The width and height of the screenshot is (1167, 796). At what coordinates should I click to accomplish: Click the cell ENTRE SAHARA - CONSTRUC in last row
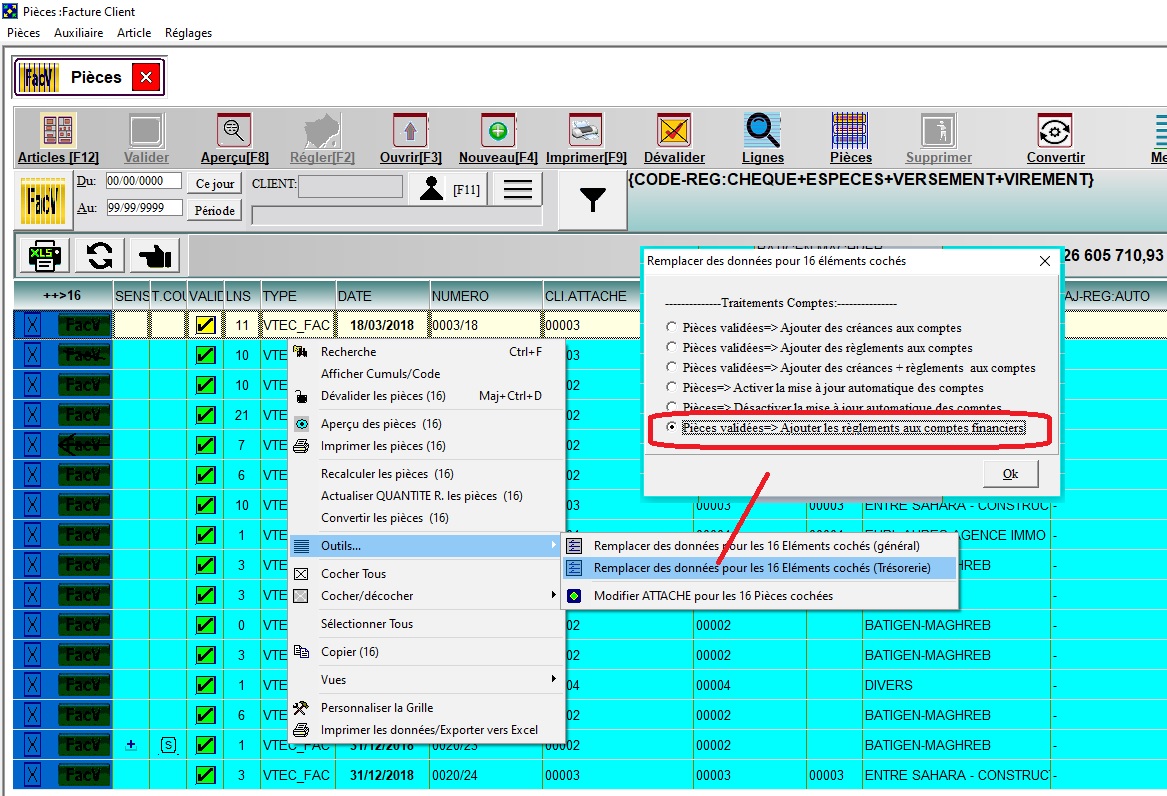click(956, 775)
